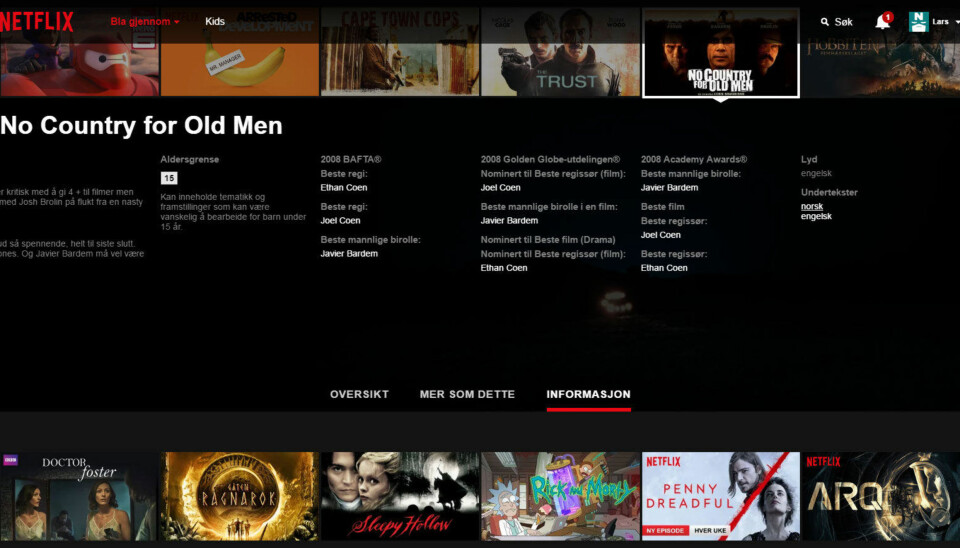The width and height of the screenshot is (960, 548).
Task: Click the engelsk subtitle option
Action: pyautogui.click(x=816, y=216)
